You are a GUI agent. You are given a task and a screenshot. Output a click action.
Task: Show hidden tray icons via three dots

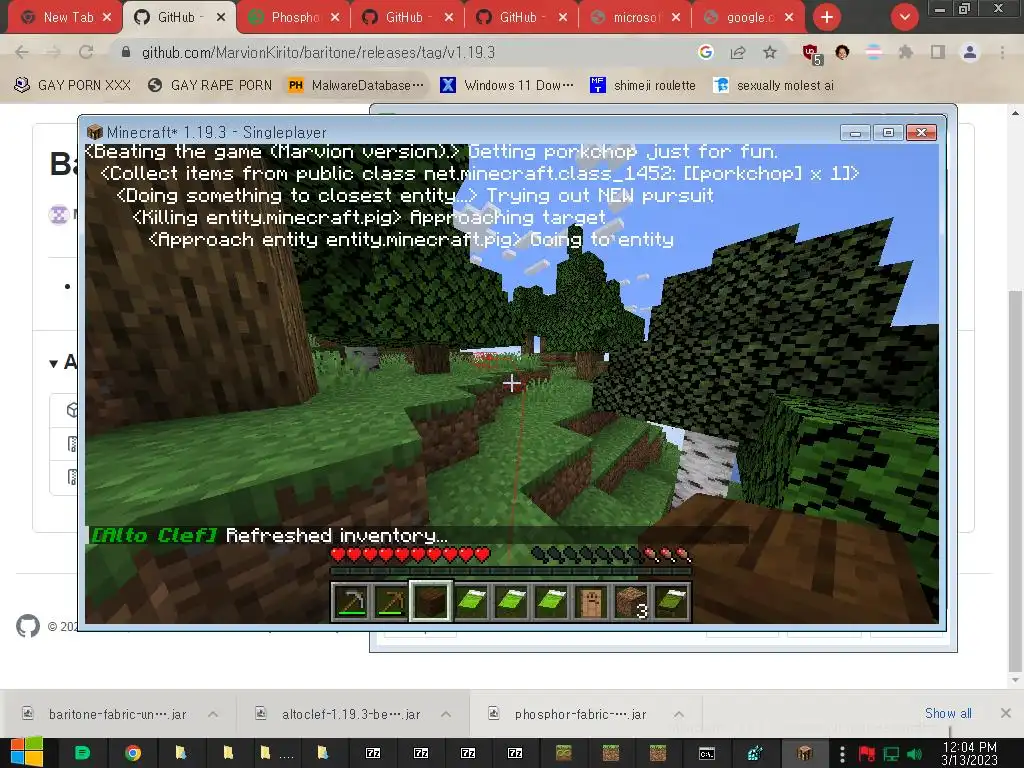click(842, 753)
